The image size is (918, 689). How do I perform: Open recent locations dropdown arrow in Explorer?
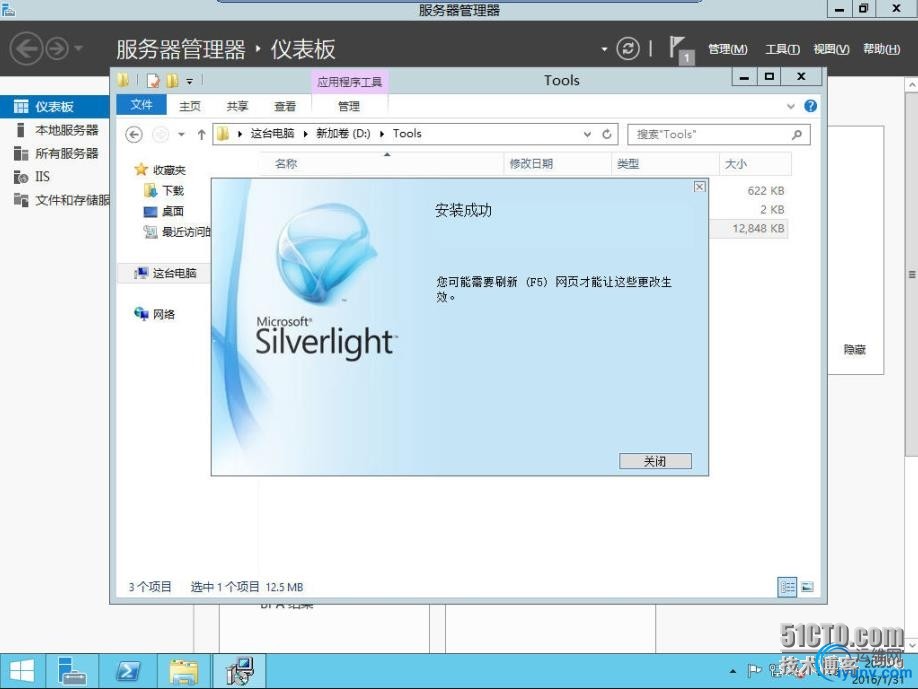(181, 135)
